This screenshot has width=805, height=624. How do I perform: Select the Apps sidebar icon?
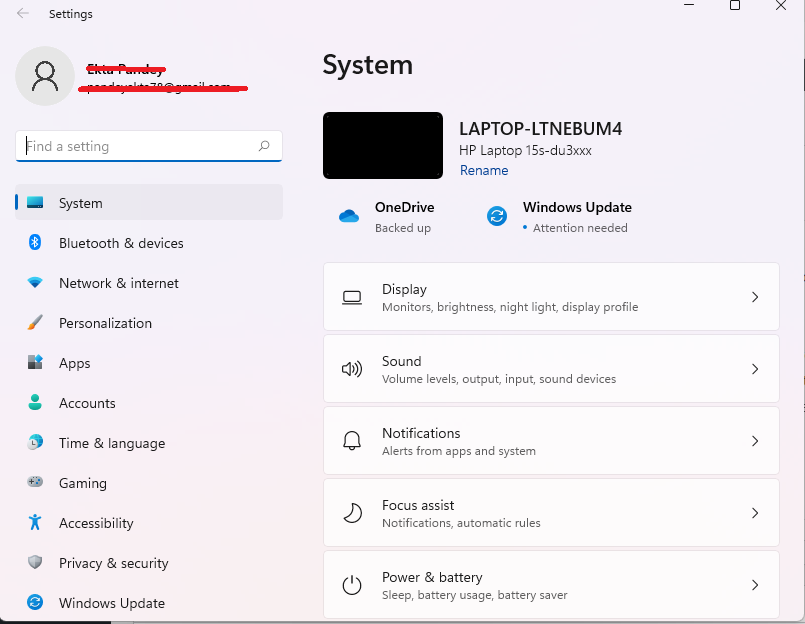[x=35, y=363]
